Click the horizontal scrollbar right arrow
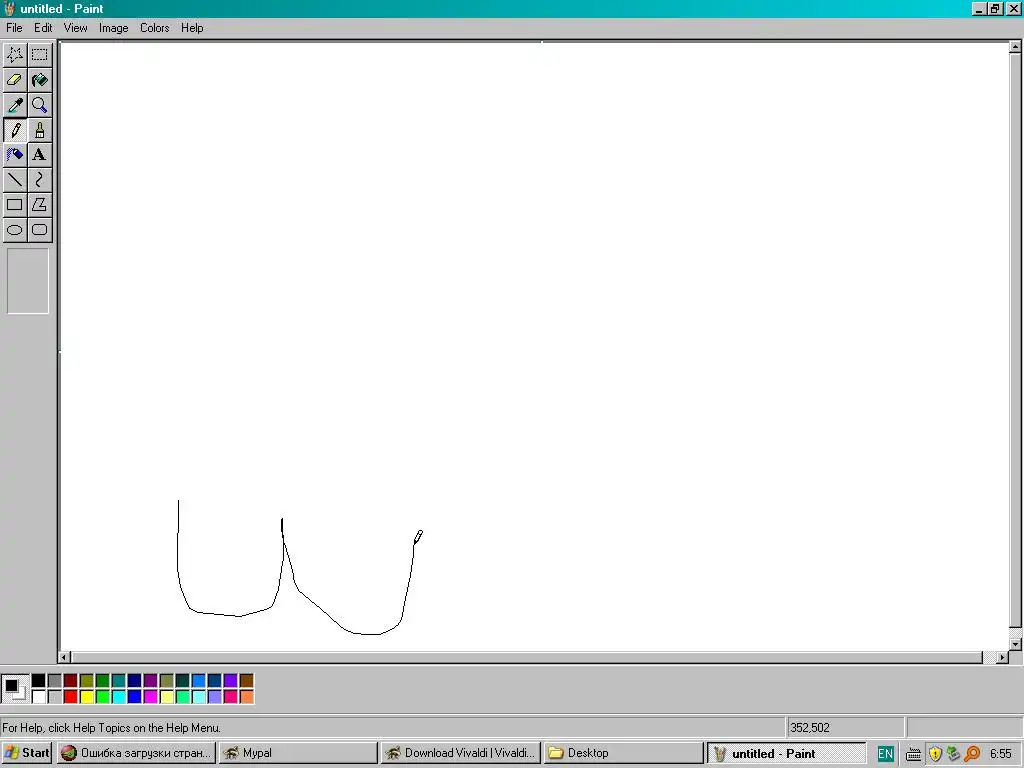This screenshot has width=1024, height=768. tap(1002, 657)
